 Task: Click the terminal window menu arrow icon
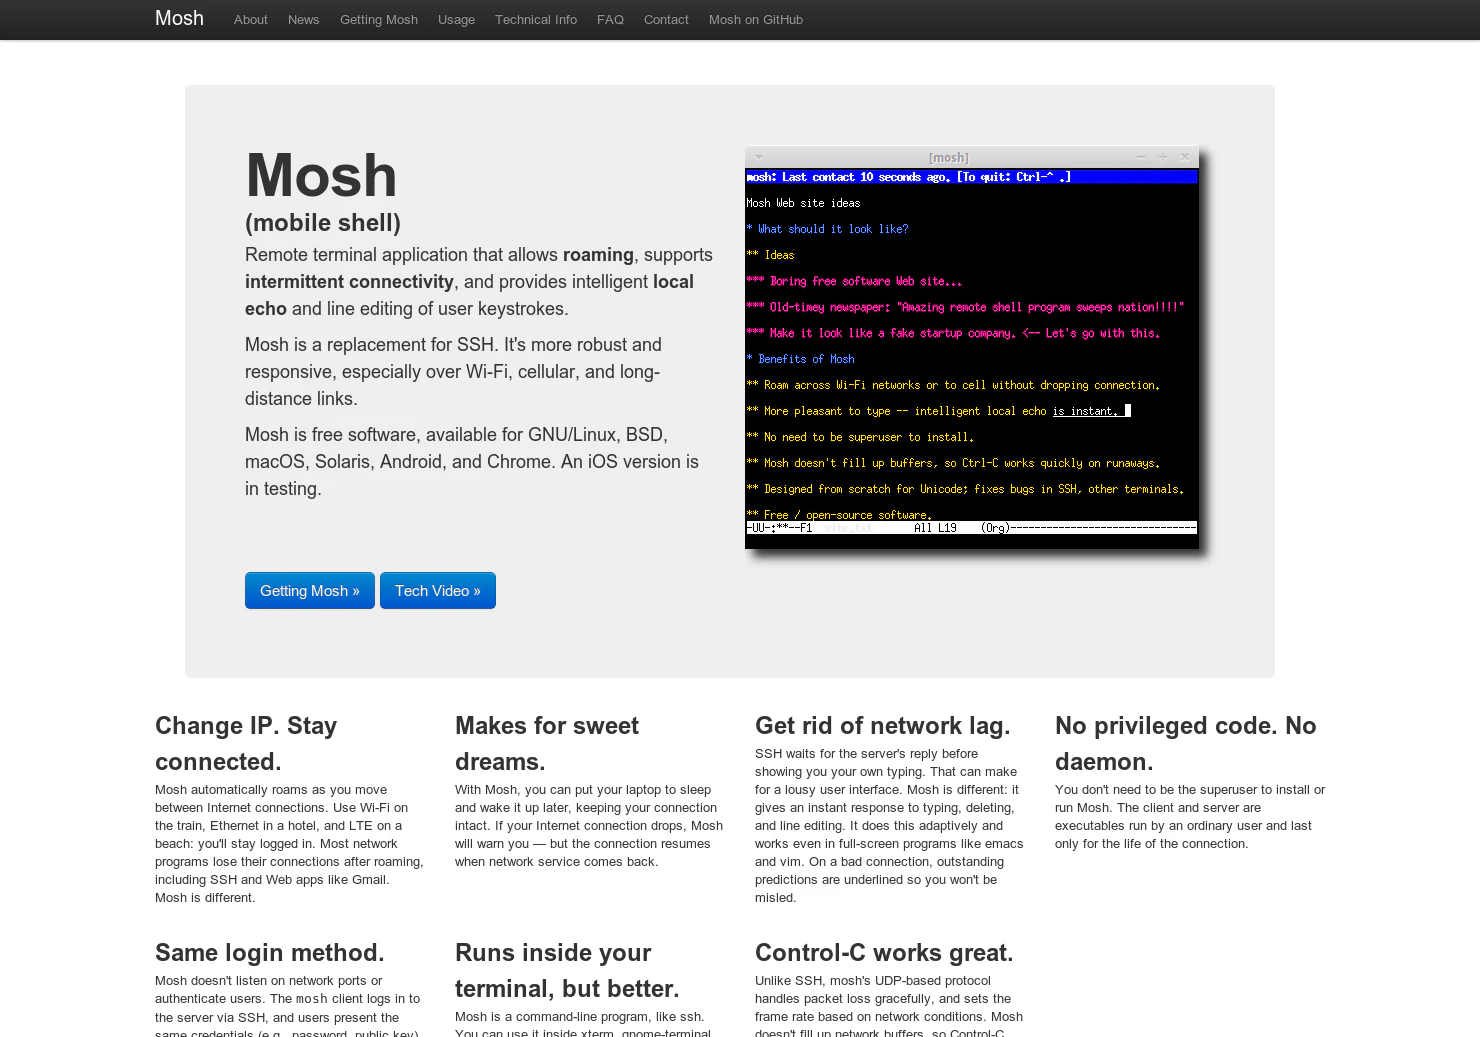(759, 157)
